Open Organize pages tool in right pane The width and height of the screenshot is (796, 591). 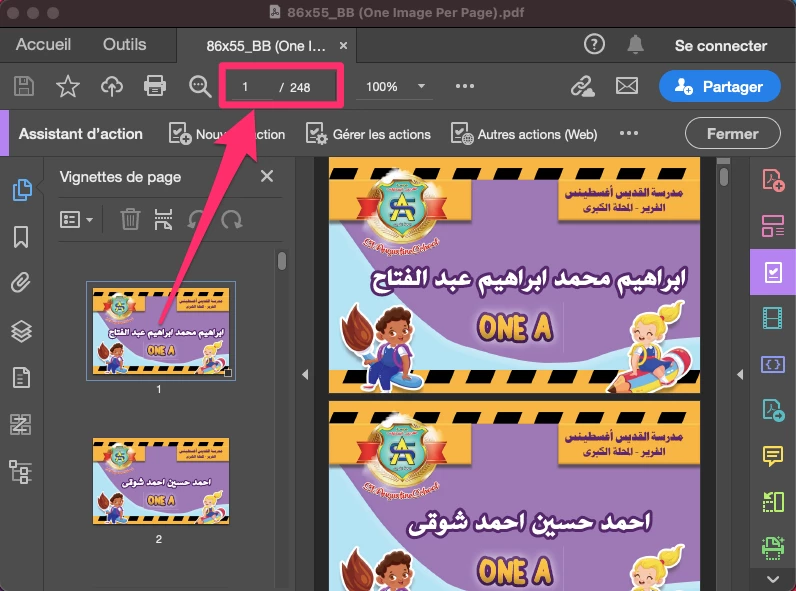(773, 226)
